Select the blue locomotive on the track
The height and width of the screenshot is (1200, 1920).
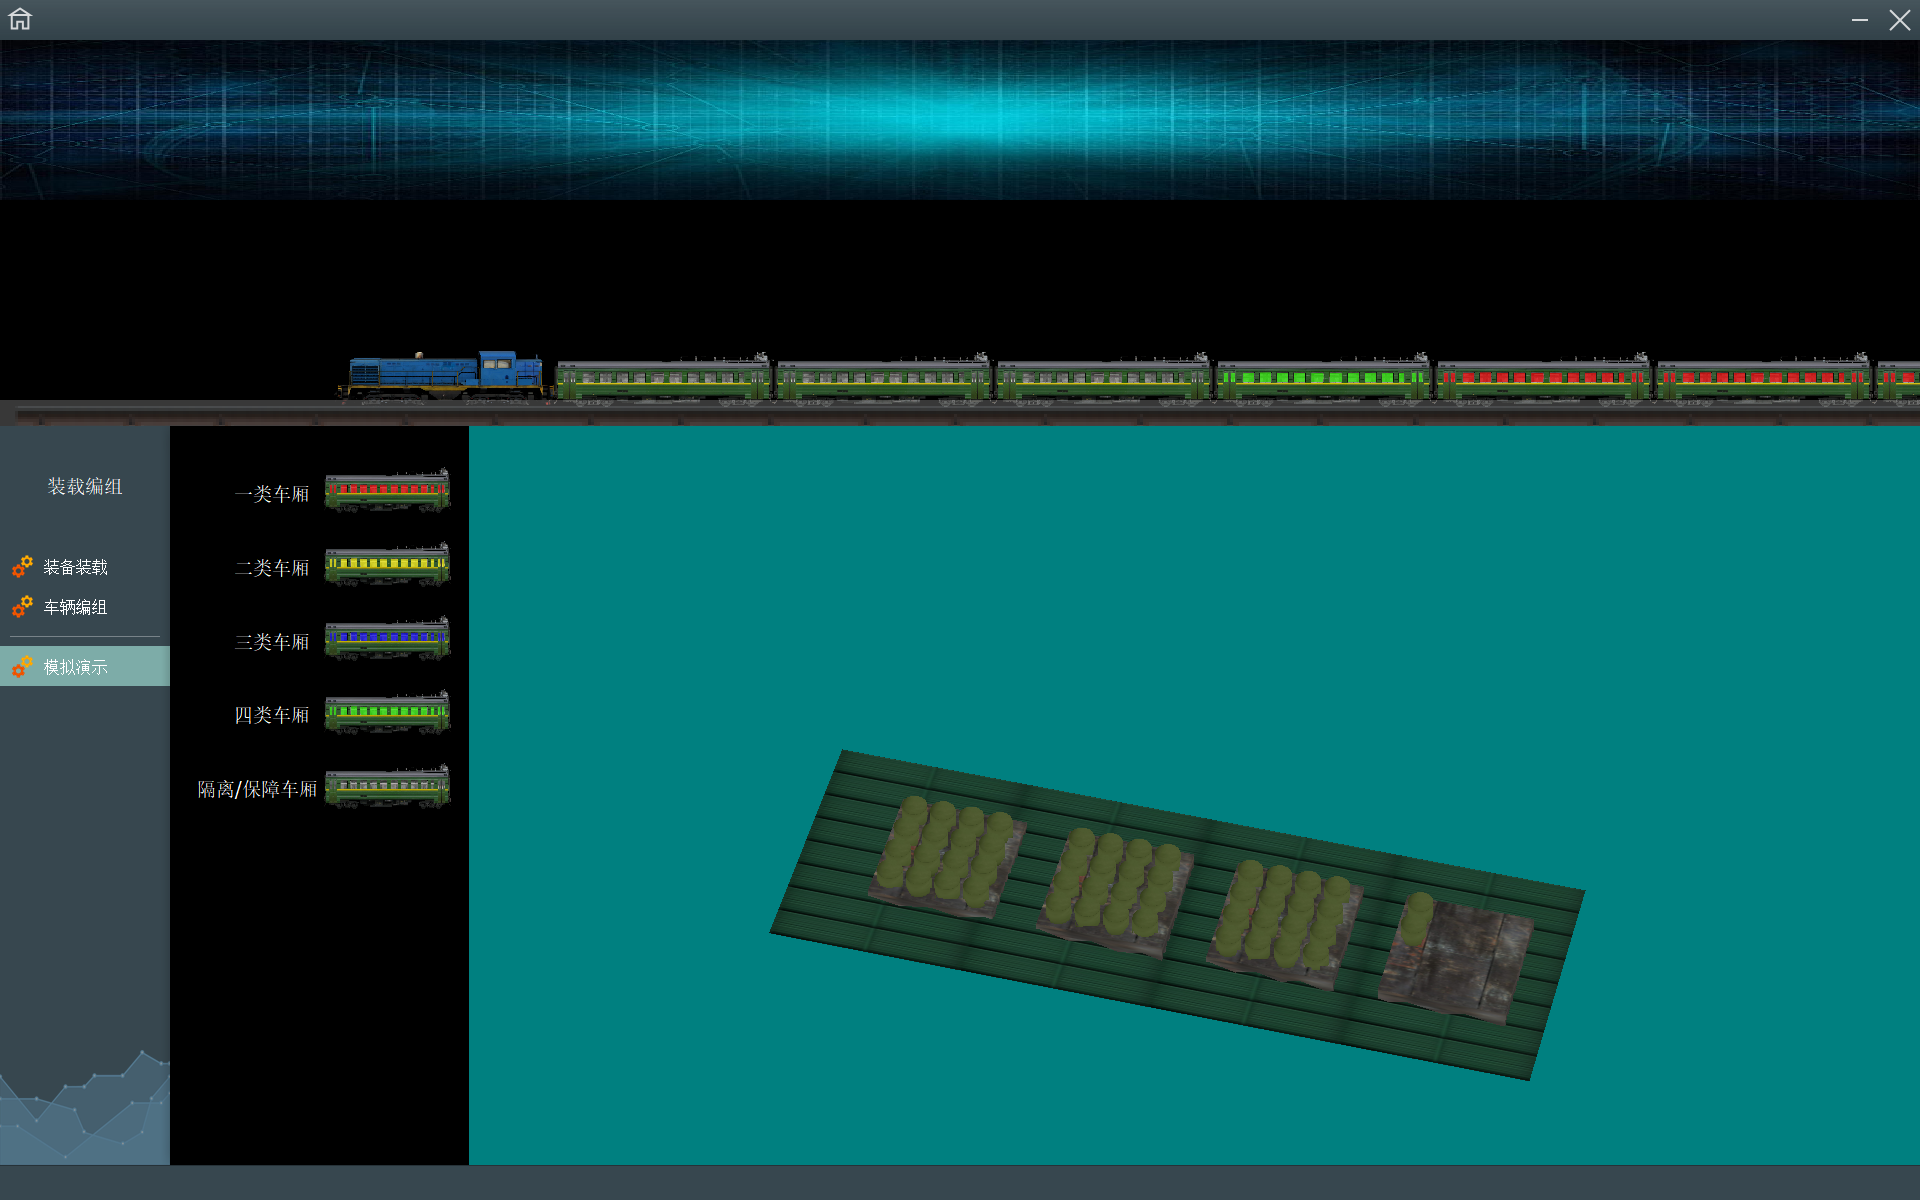(x=445, y=377)
